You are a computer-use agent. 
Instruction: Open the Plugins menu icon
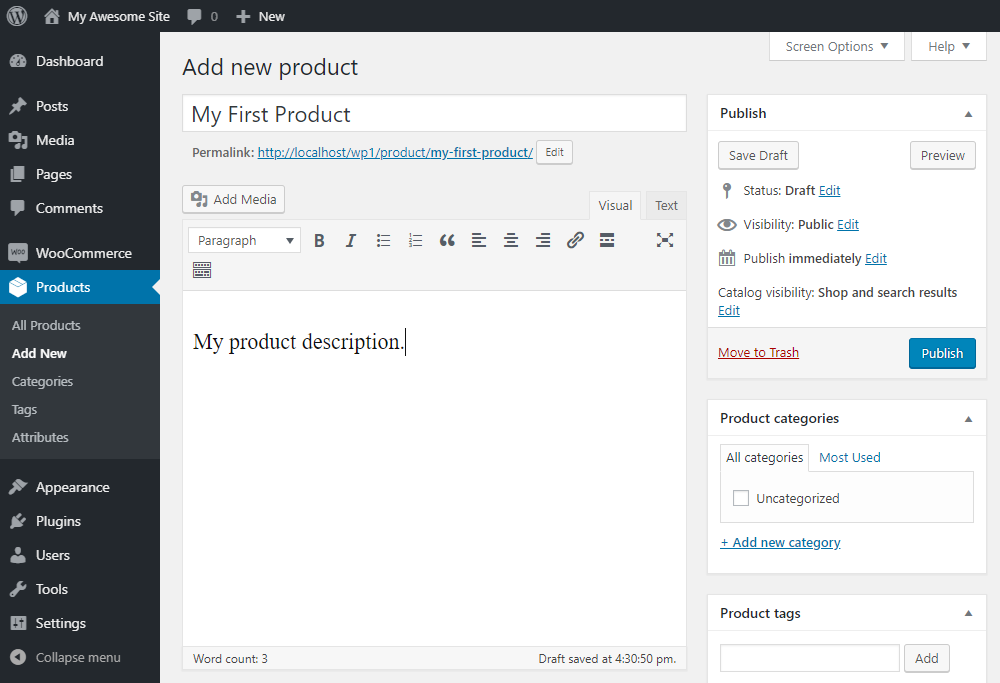tap(18, 522)
